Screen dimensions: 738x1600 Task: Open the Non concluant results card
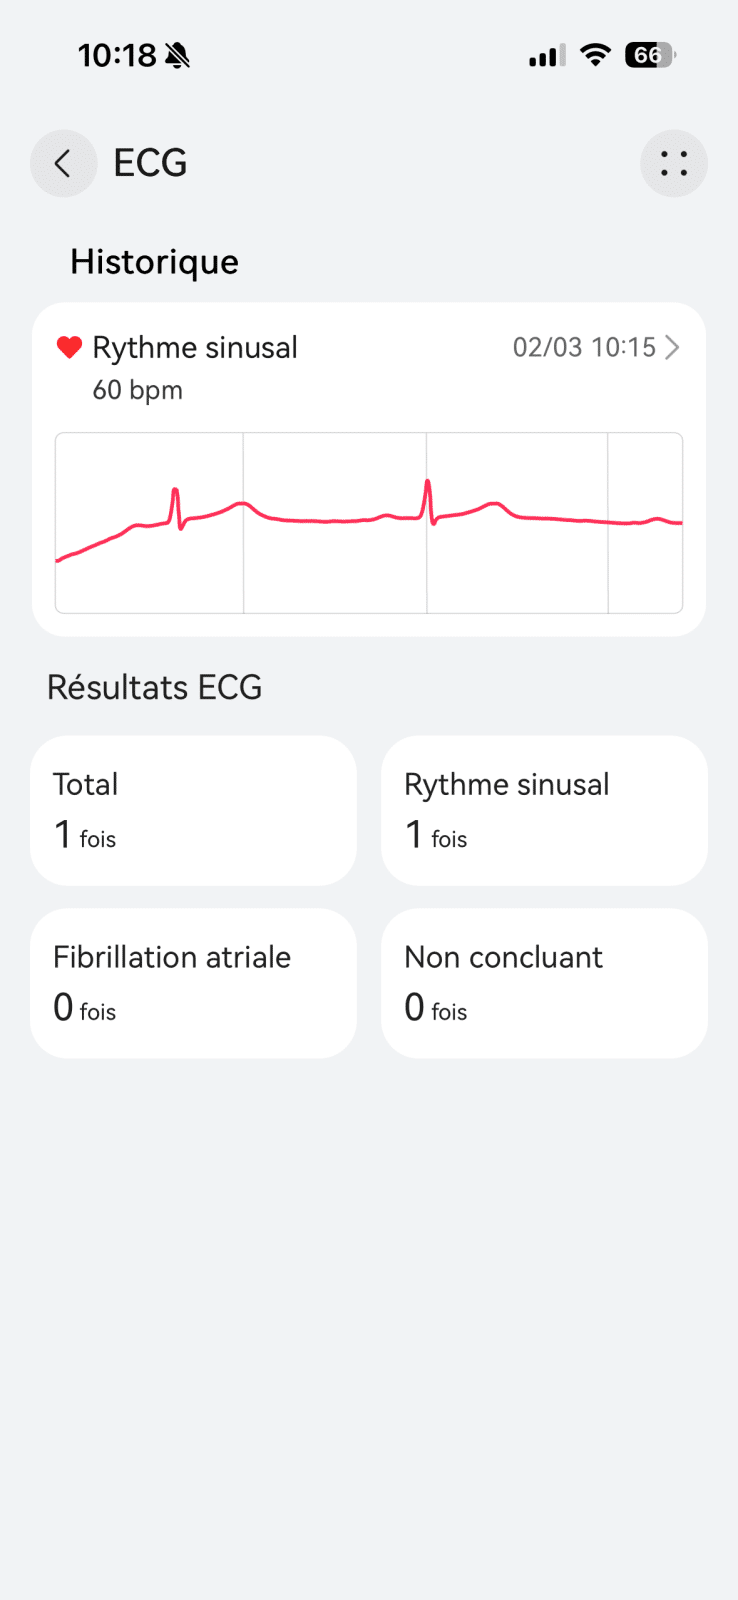click(544, 983)
